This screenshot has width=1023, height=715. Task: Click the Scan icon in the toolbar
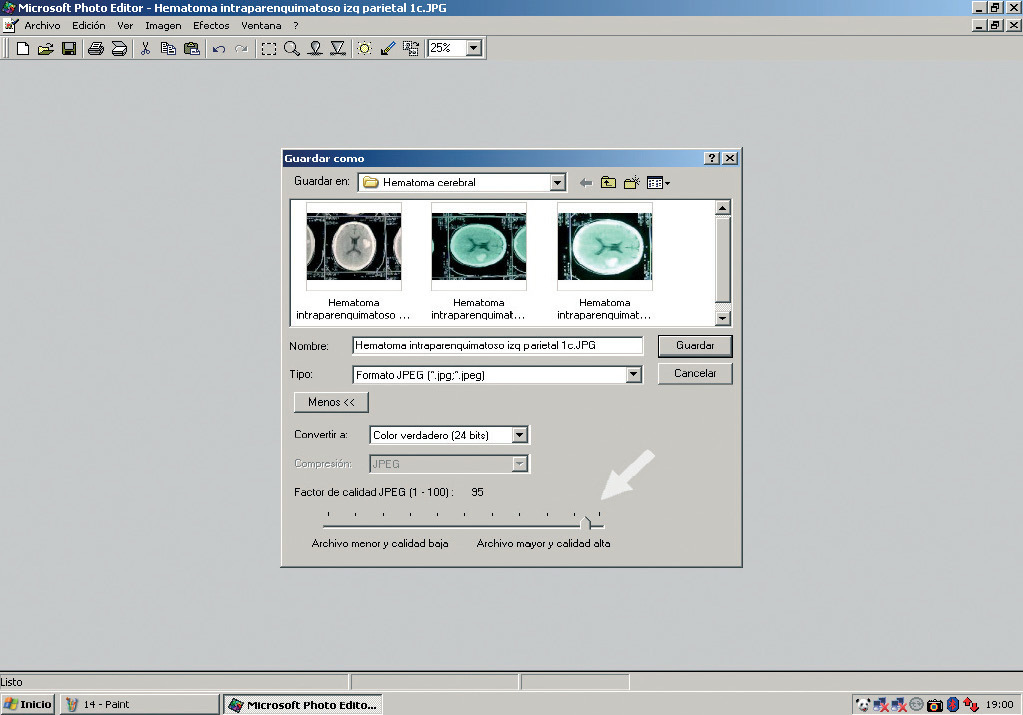(x=119, y=48)
